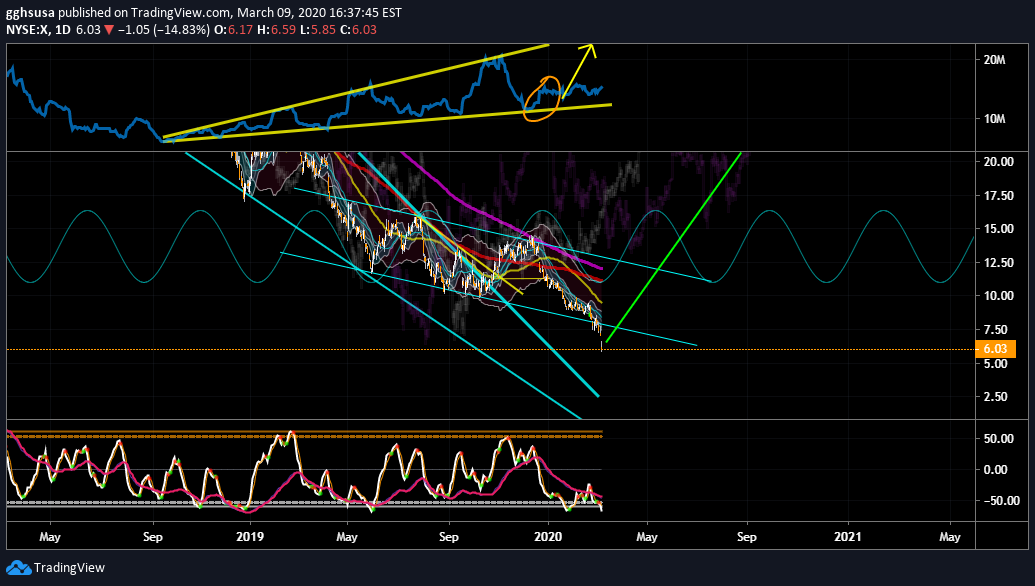Click the 2021 label on time axis
Screen dimensions: 1035x586
[848, 537]
